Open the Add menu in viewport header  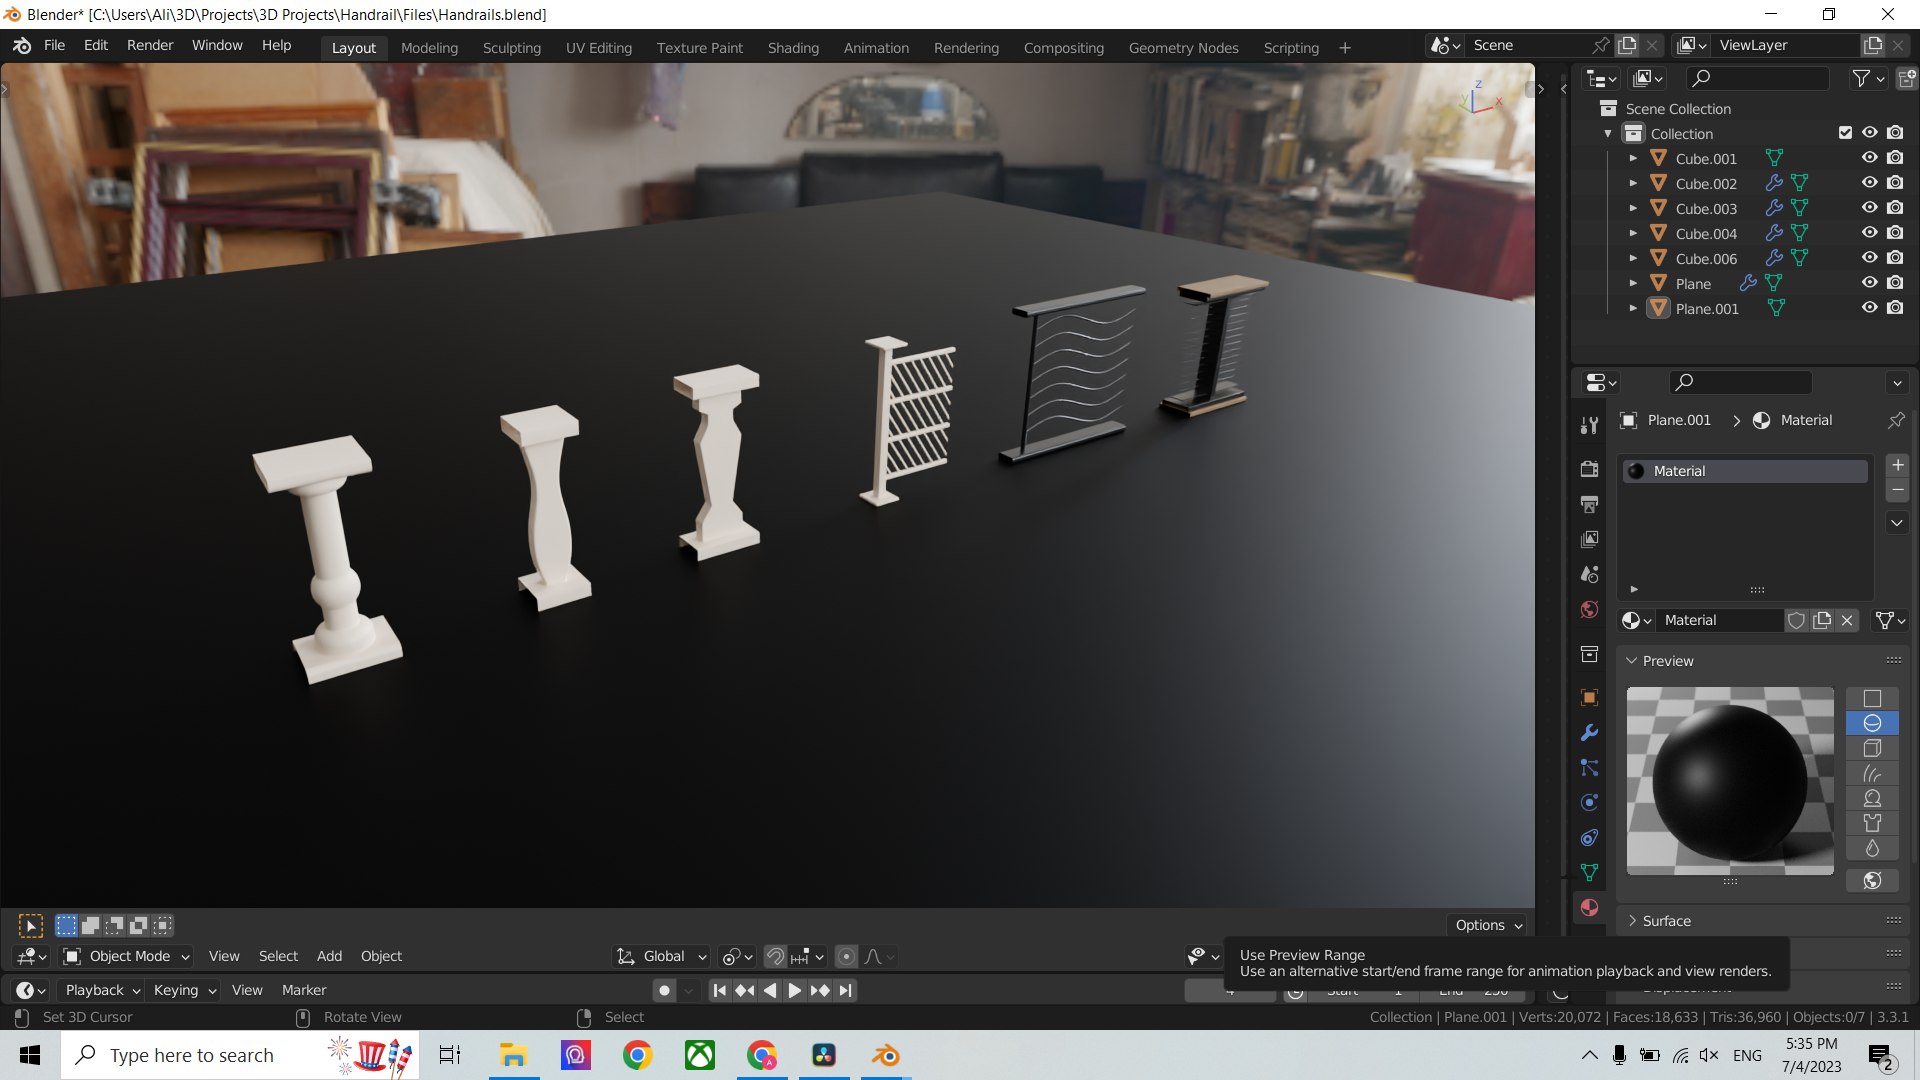(329, 957)
